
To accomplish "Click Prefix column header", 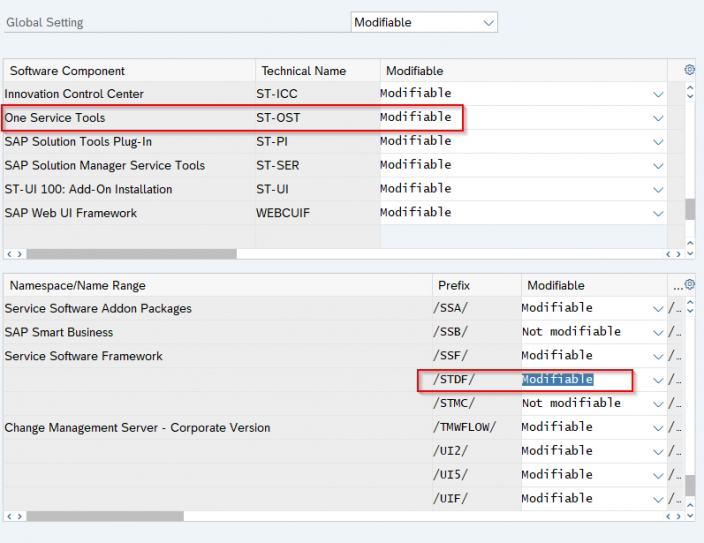I will tap(477, 285).
